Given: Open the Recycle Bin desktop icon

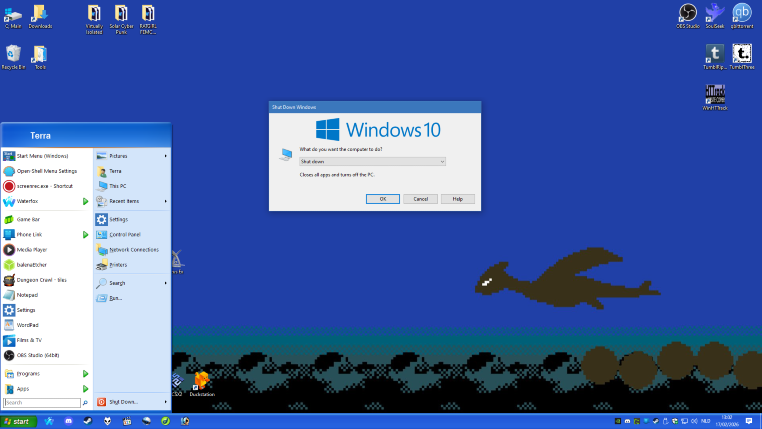Looking at the screenshot, I should click(13, 56).
